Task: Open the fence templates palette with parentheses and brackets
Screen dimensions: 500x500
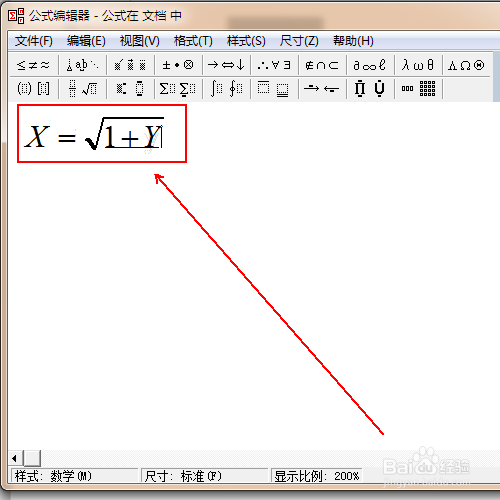Action: click(x=33, y=88)
